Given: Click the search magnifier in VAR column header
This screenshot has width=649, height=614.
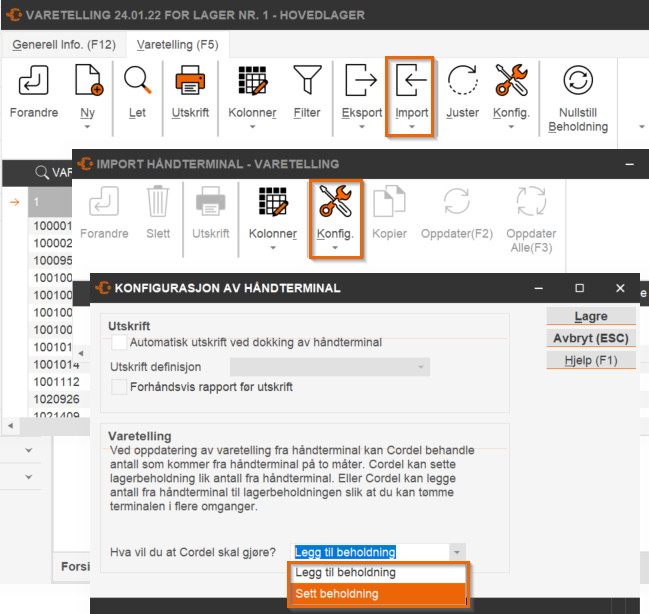Looking at the screenshot, I should pyautogui.click(x=42, y=172).
